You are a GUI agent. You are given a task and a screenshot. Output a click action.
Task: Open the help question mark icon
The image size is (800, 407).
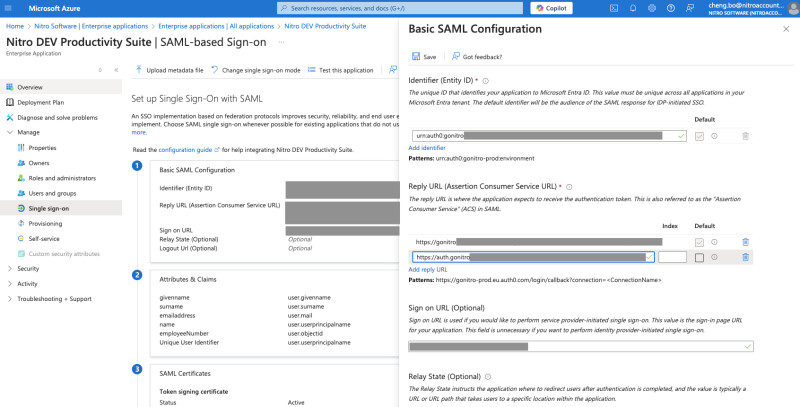[671, 8]
